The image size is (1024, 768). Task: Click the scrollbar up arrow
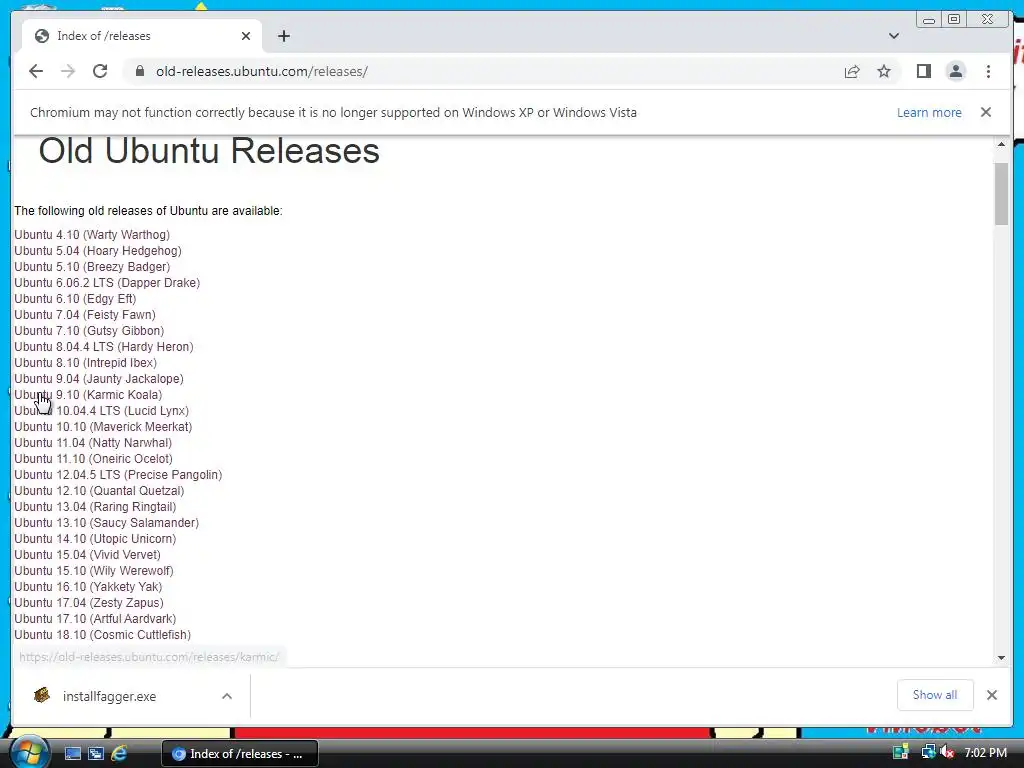point(1001,144)
